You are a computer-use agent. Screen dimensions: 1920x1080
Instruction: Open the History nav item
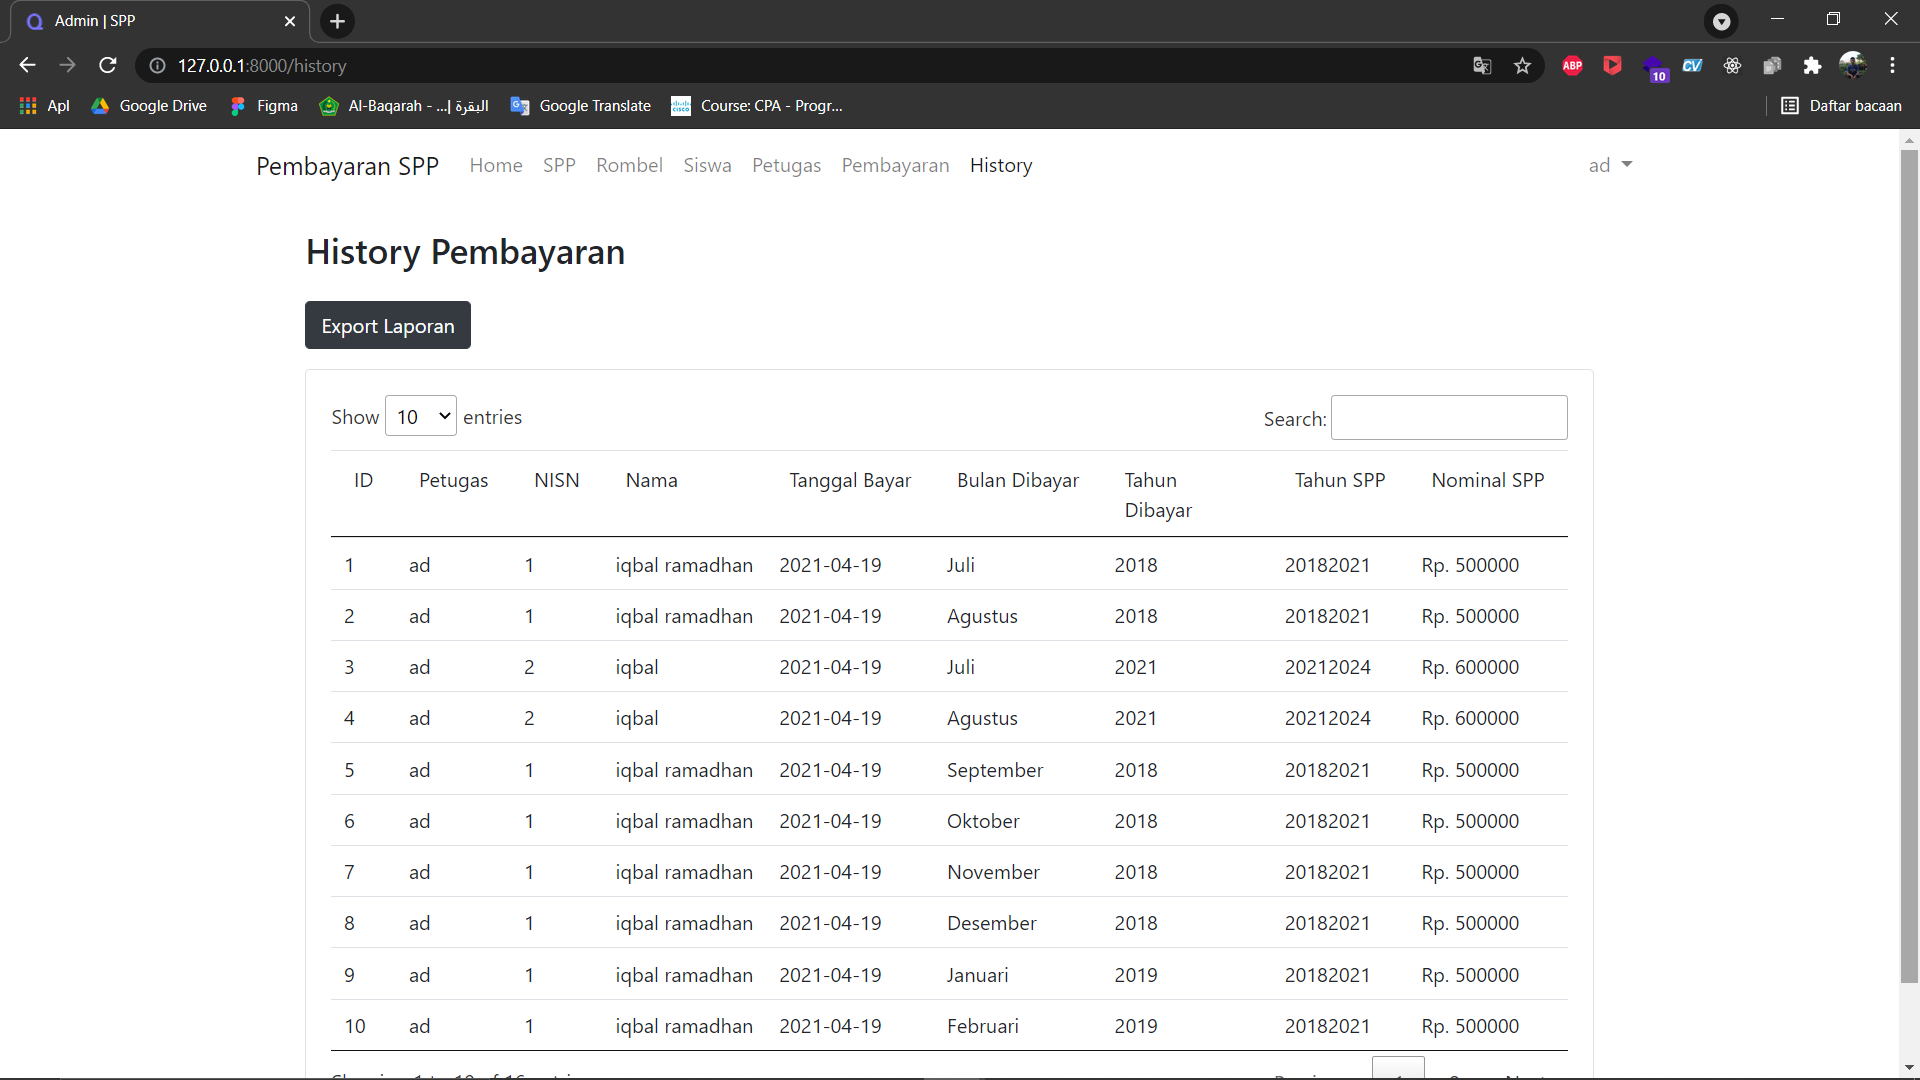(1001, 165)
